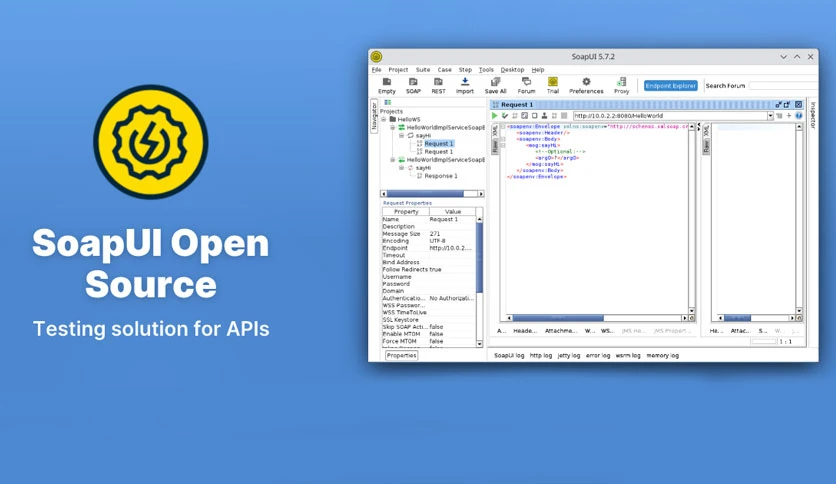Click the SoapUI logo in title bar

[376, 57]
